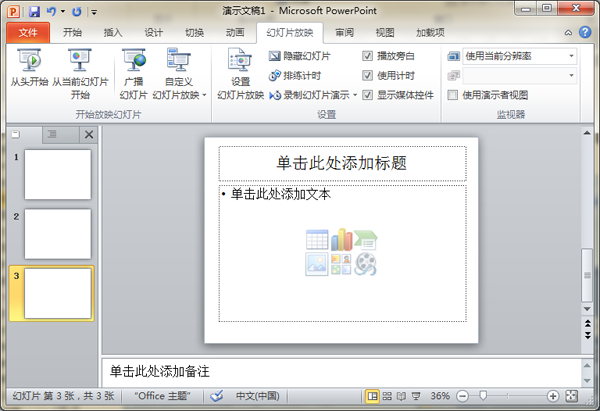Screen dimensions: 600x411
Task: Click Save icon in Quick Access Toolbar
Action: click(34, 11)
